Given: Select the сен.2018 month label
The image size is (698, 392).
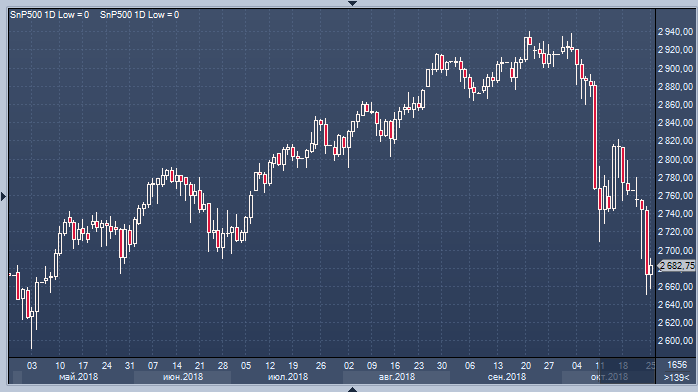Looking at the screenshot, I should pos(507,377).
